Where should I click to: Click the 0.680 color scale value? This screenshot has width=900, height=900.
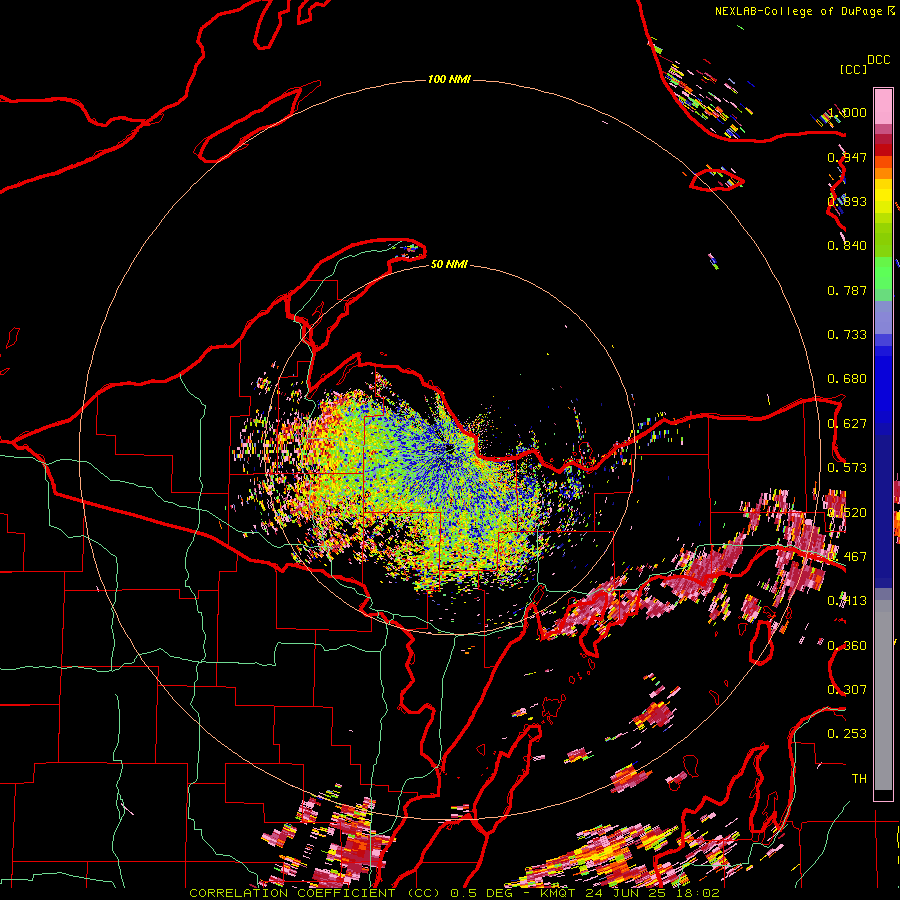pyautogui.click(x=847, y=379)
